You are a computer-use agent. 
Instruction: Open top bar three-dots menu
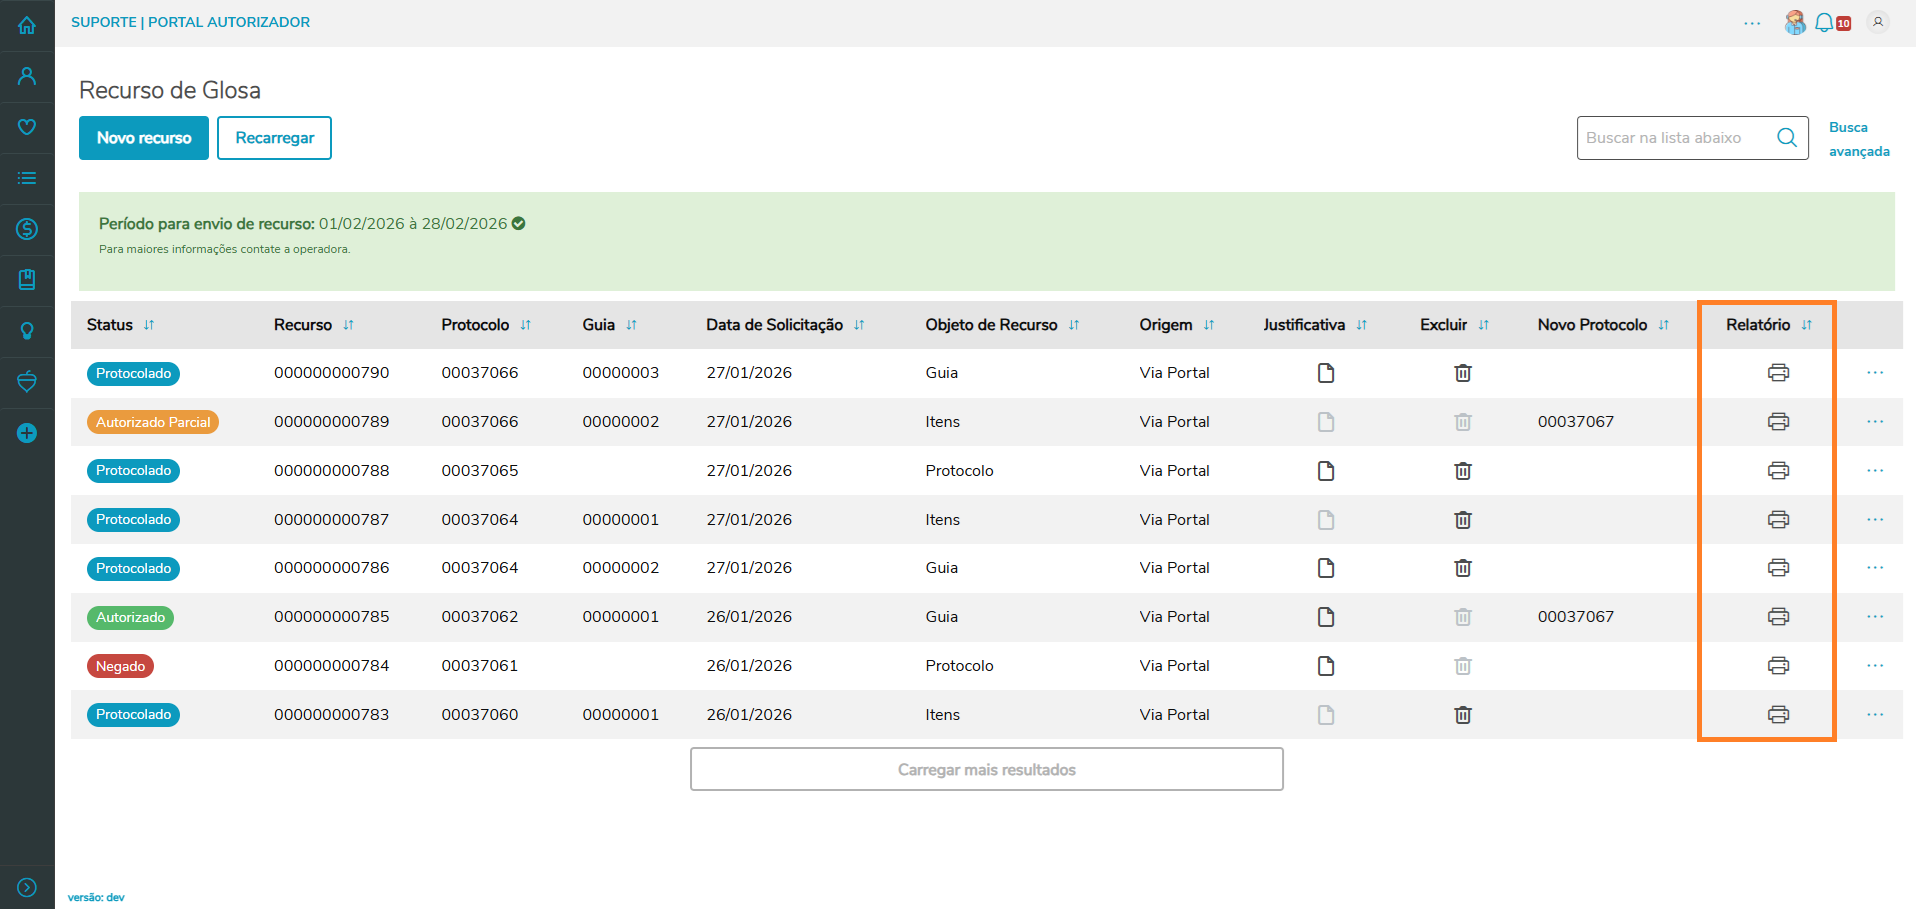1752,23
